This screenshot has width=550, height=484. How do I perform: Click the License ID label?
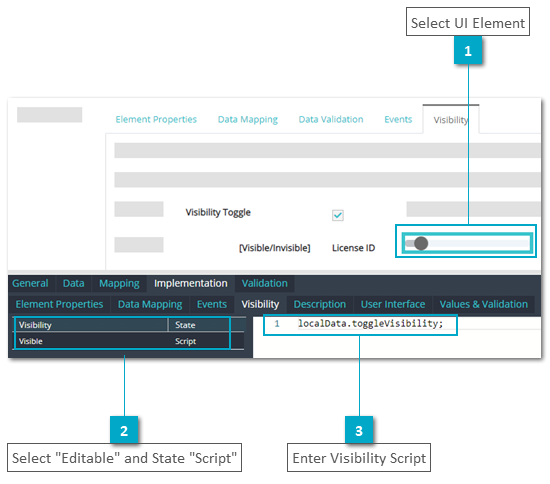coord(353,248)
